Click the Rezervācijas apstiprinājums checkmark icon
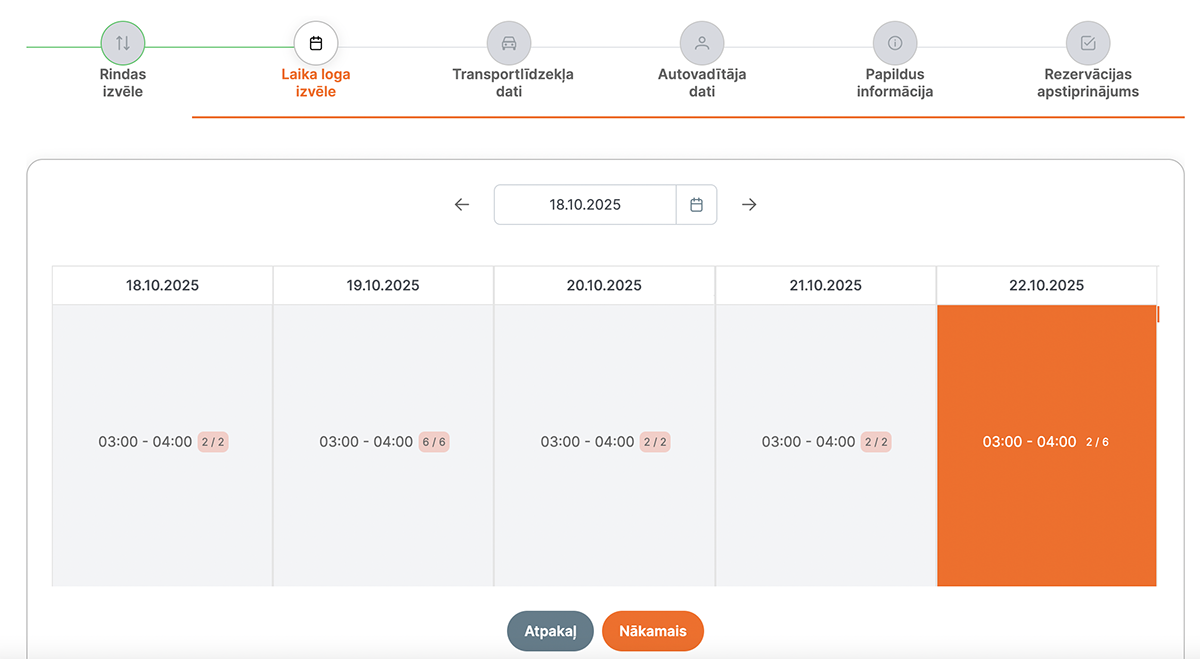Viewport: 1200px width, 659px height. point(1088,43)
